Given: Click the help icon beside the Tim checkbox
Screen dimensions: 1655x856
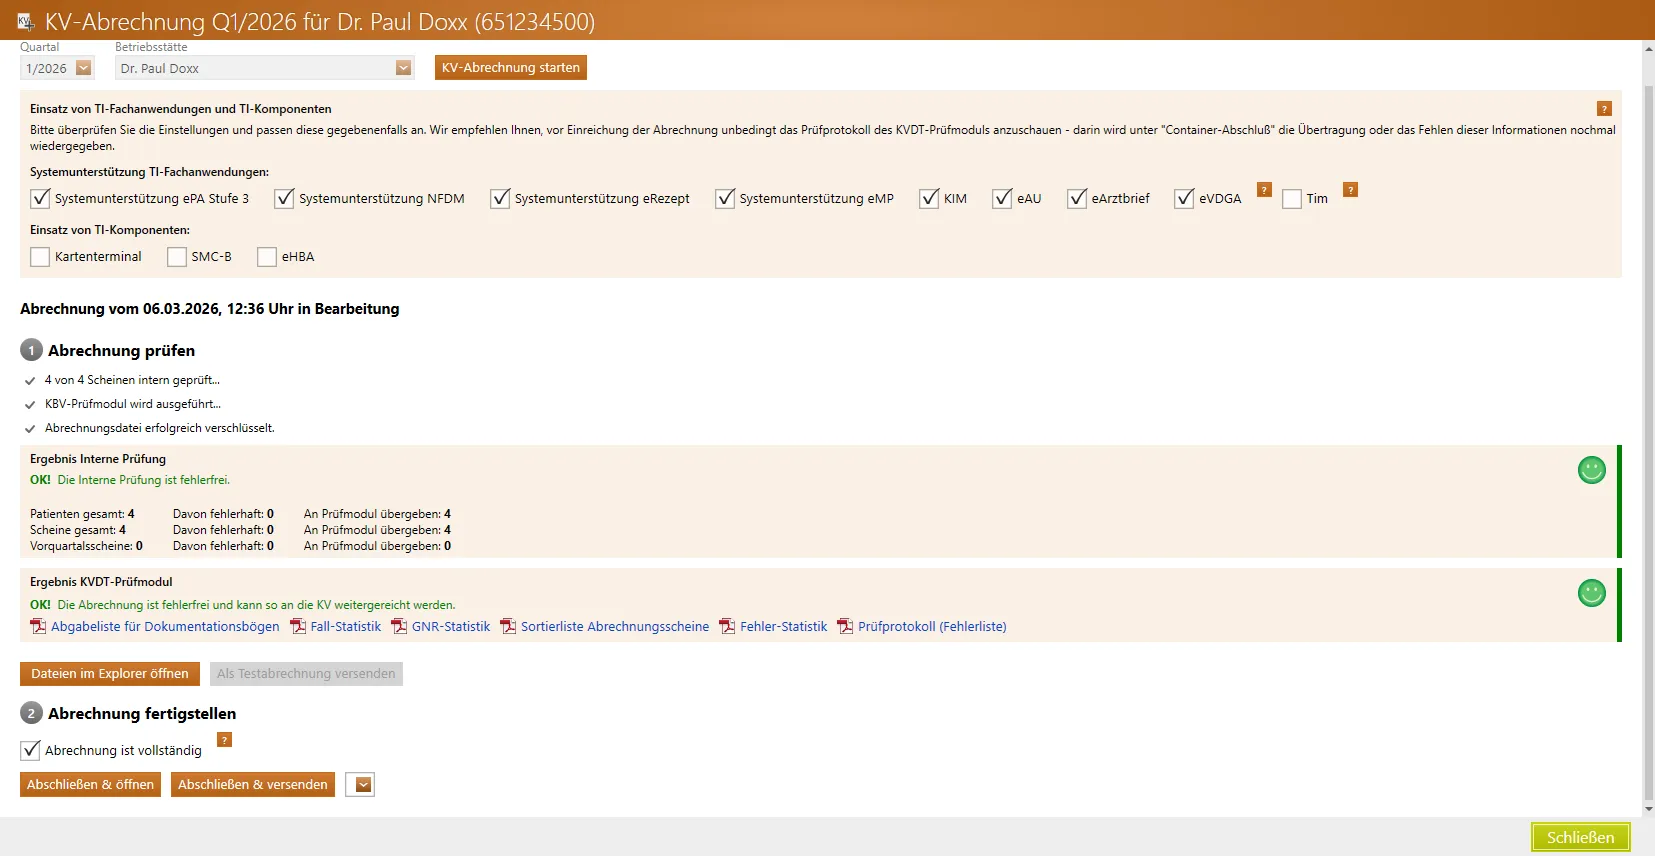Looking at the screenshot, I should tap(1350, 190).
